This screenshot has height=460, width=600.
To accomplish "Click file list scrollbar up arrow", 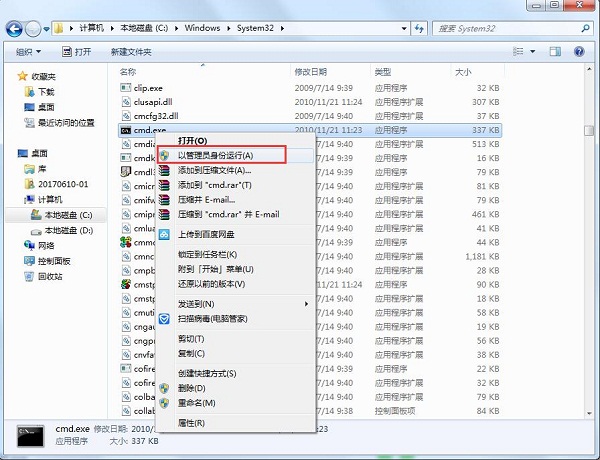I will (589, 69).
